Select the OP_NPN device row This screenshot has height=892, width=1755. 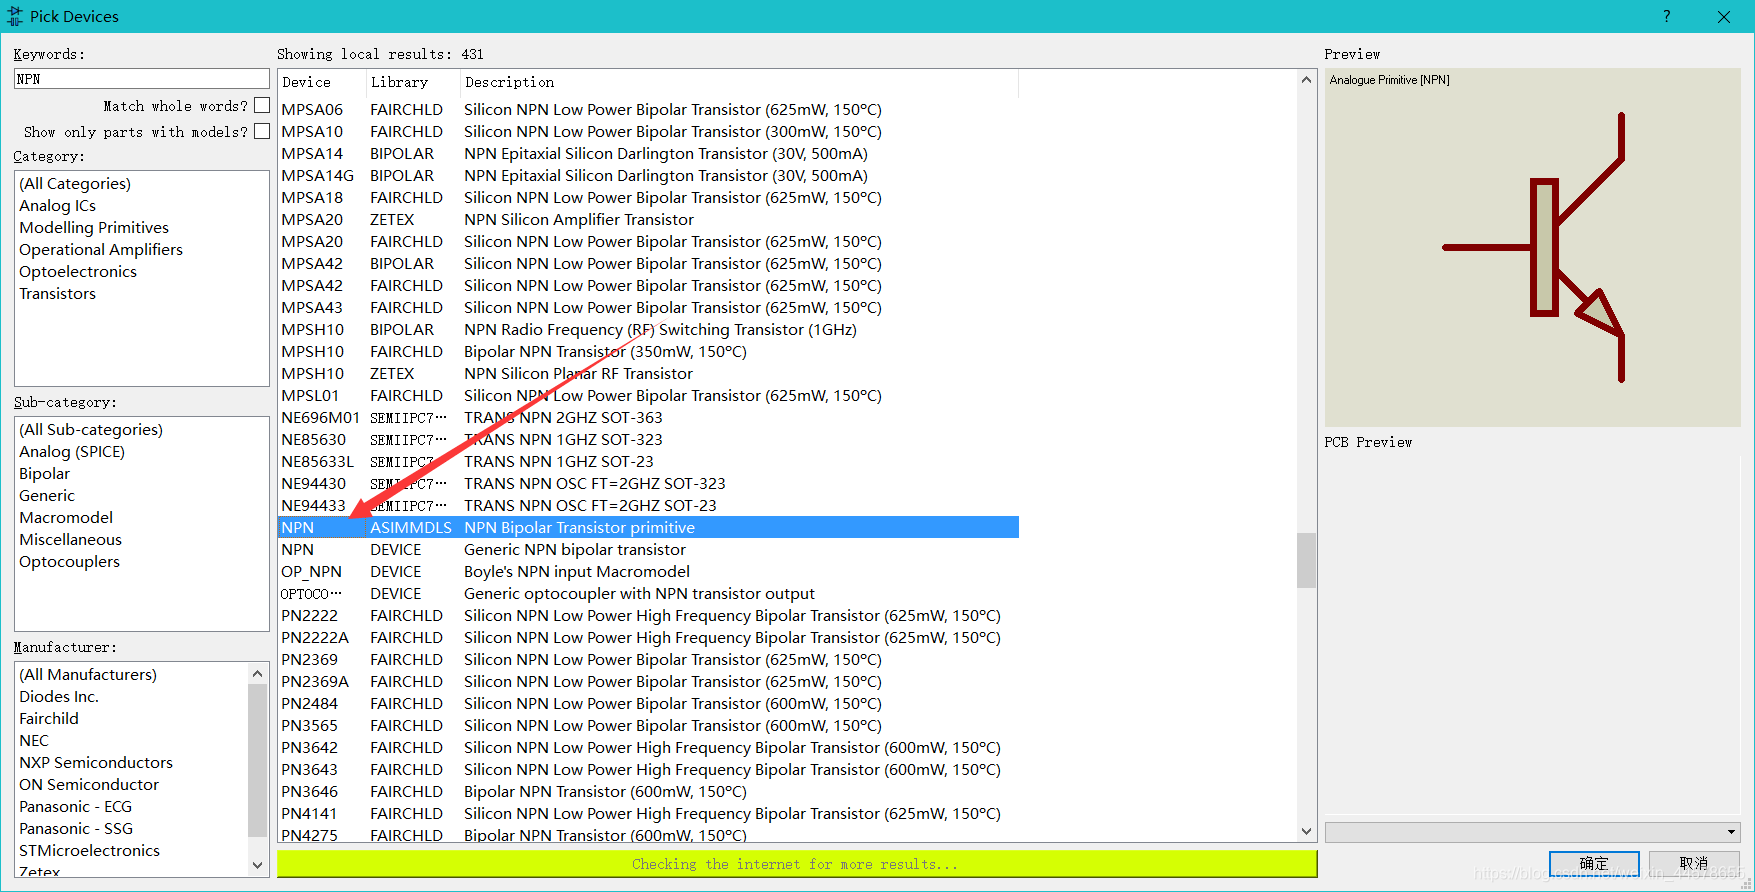pos(648,571)
